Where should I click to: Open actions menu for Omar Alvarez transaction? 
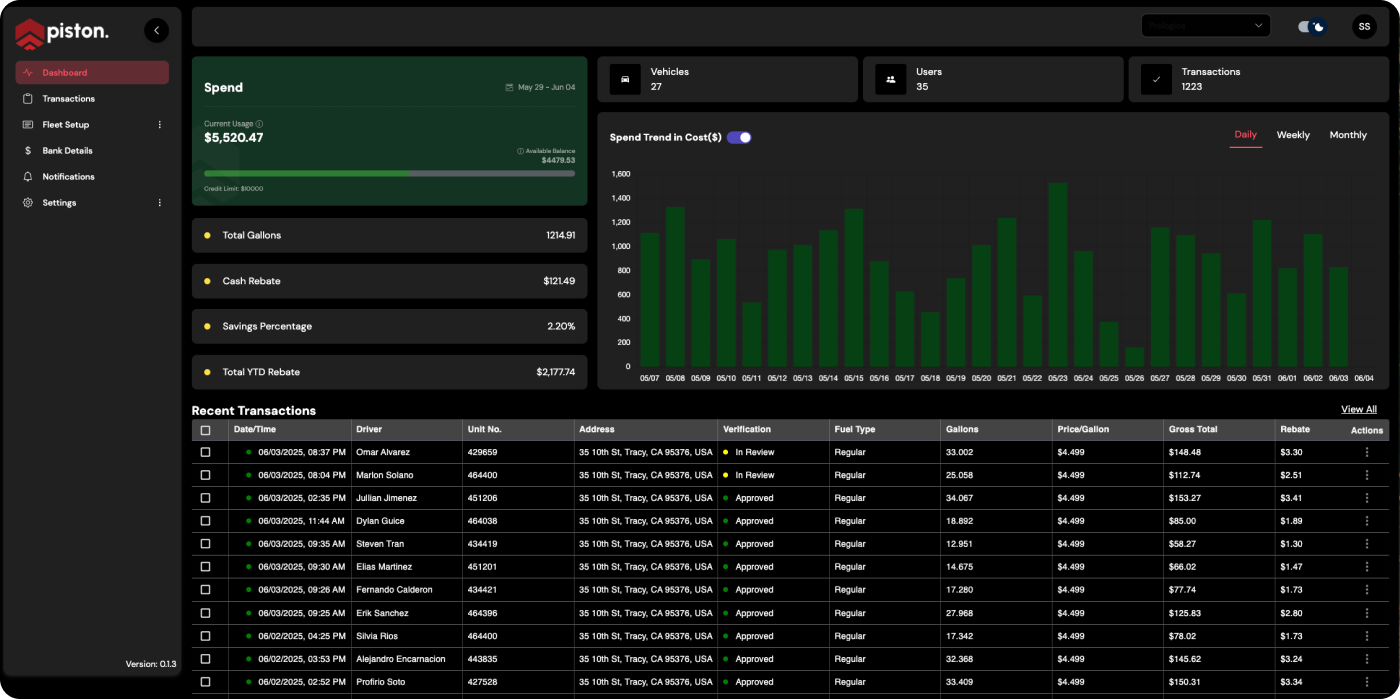pos(1367,452)
